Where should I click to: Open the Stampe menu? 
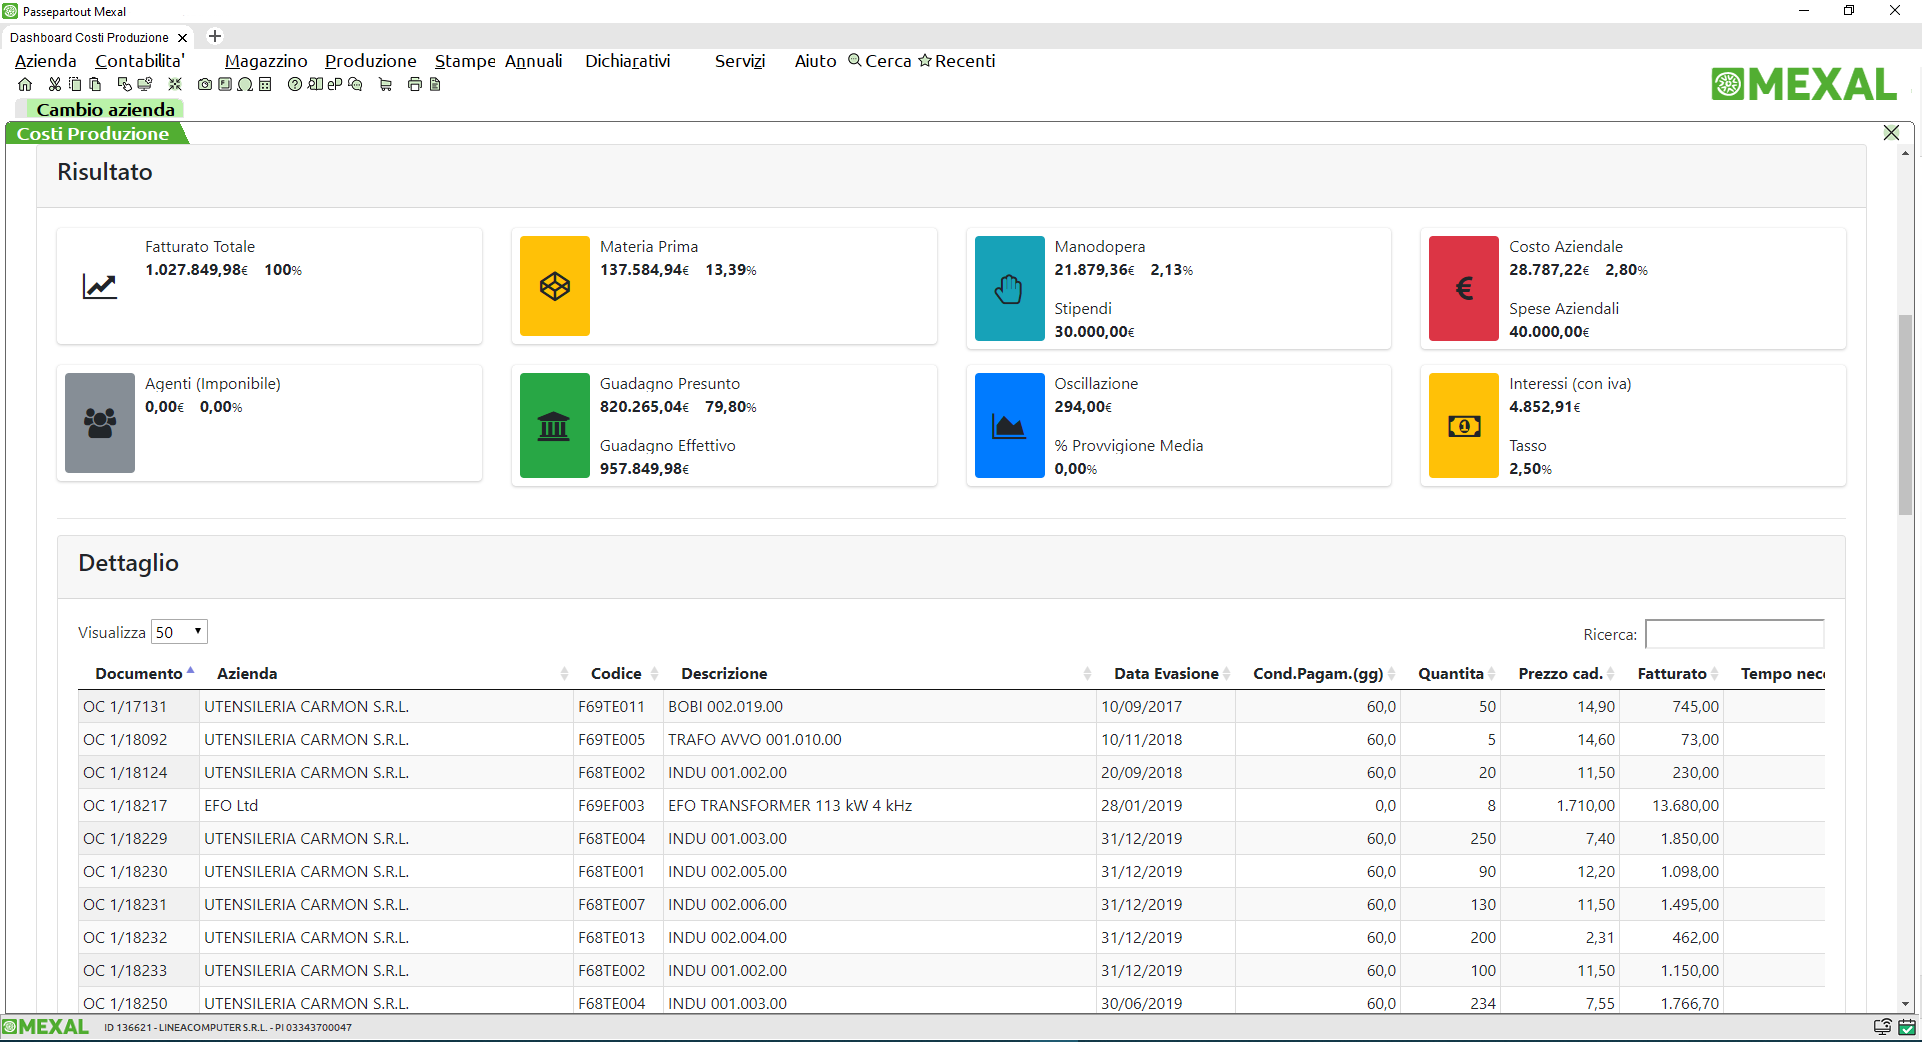point(465,61)
